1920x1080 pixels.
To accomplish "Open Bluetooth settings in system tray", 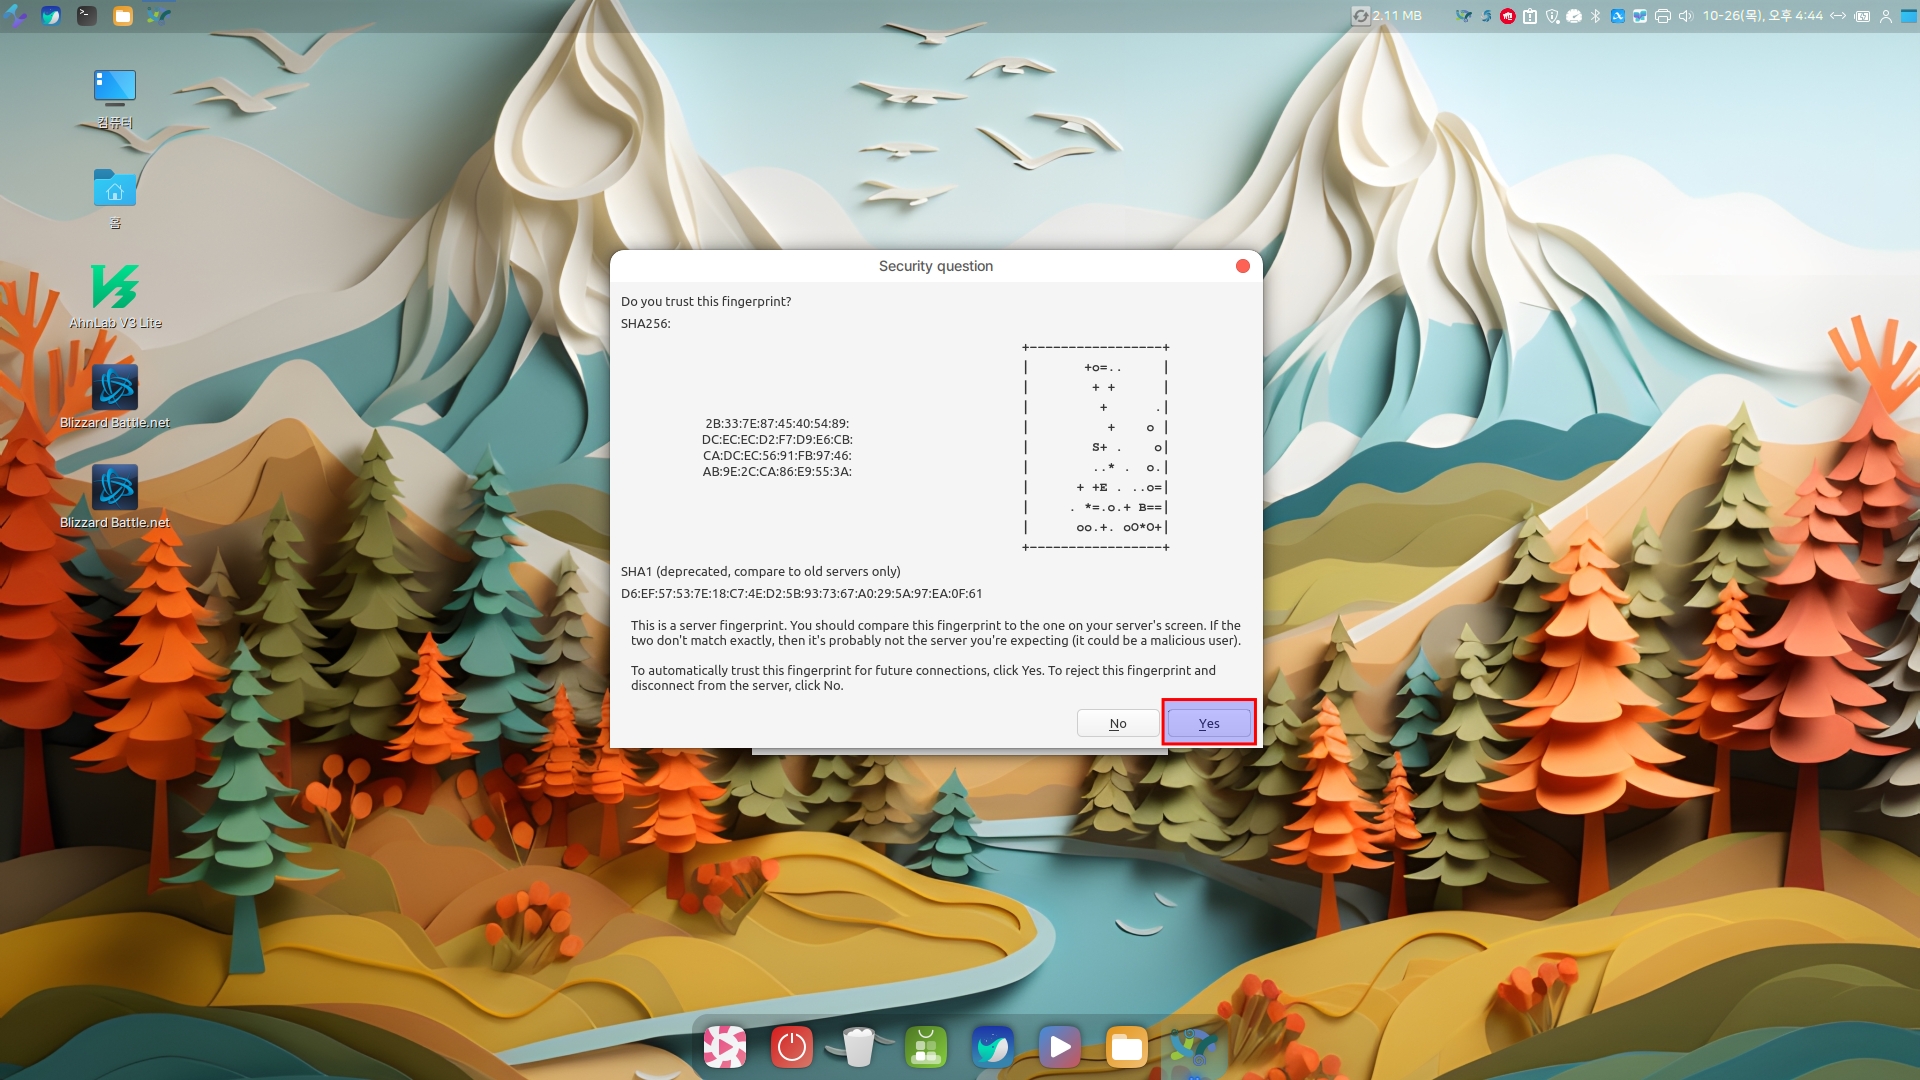I will (1595, 16).
